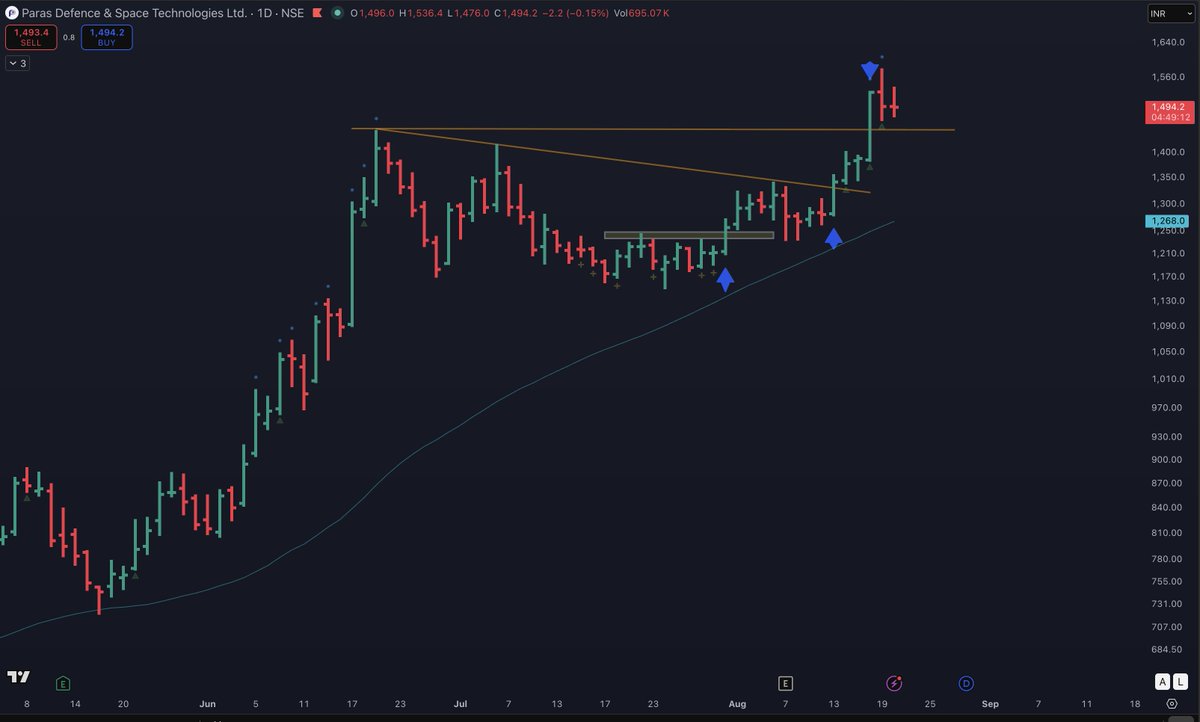Click the Jun label on the time axis

click(207, 704)
